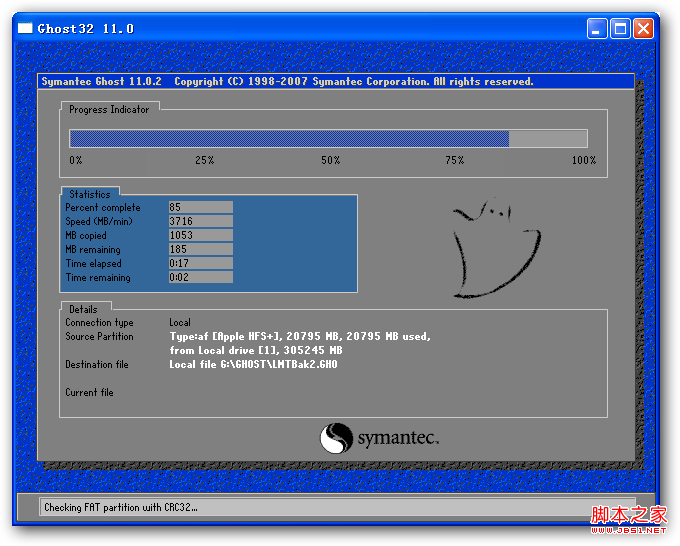Screen dimensions: 680x546
Task: Click the 100% progress scale mark
Action: (584, 160)
